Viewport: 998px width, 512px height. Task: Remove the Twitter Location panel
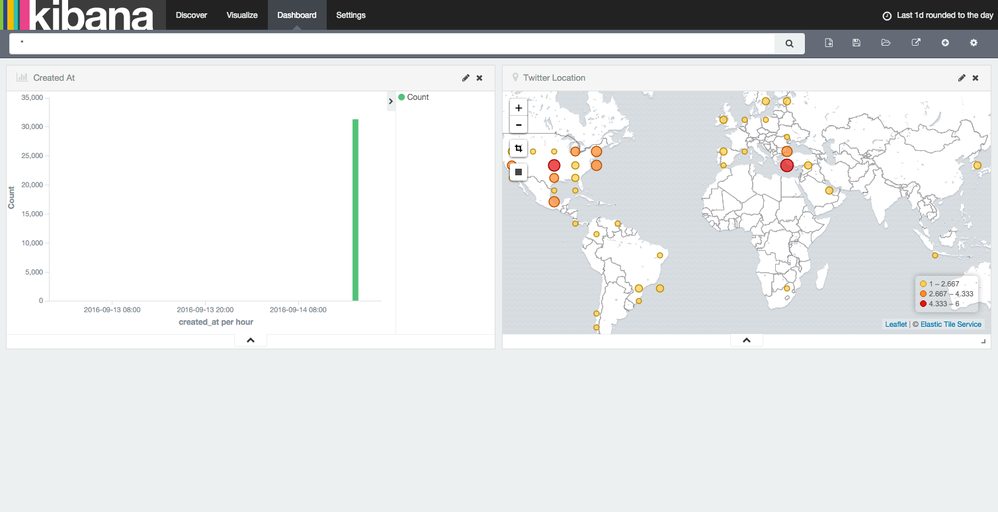pyautogui.click(x=975, y=78)
